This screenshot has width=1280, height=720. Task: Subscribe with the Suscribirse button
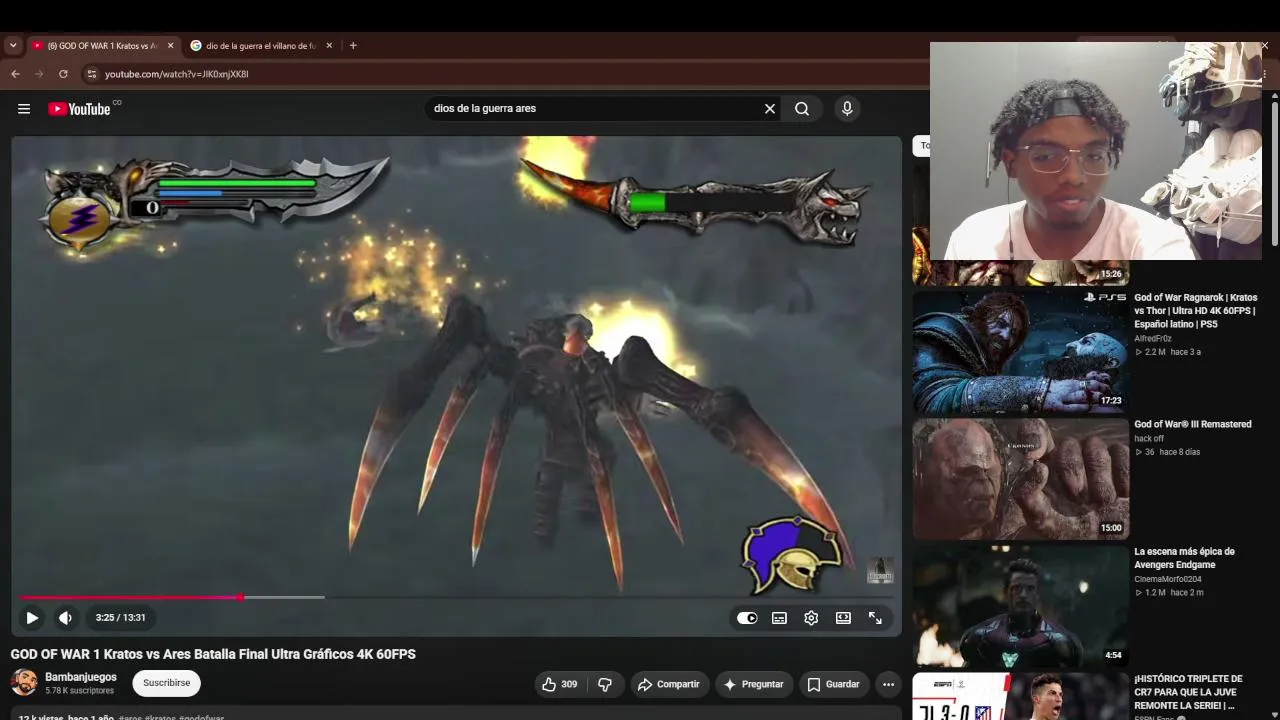click(166, 683)
